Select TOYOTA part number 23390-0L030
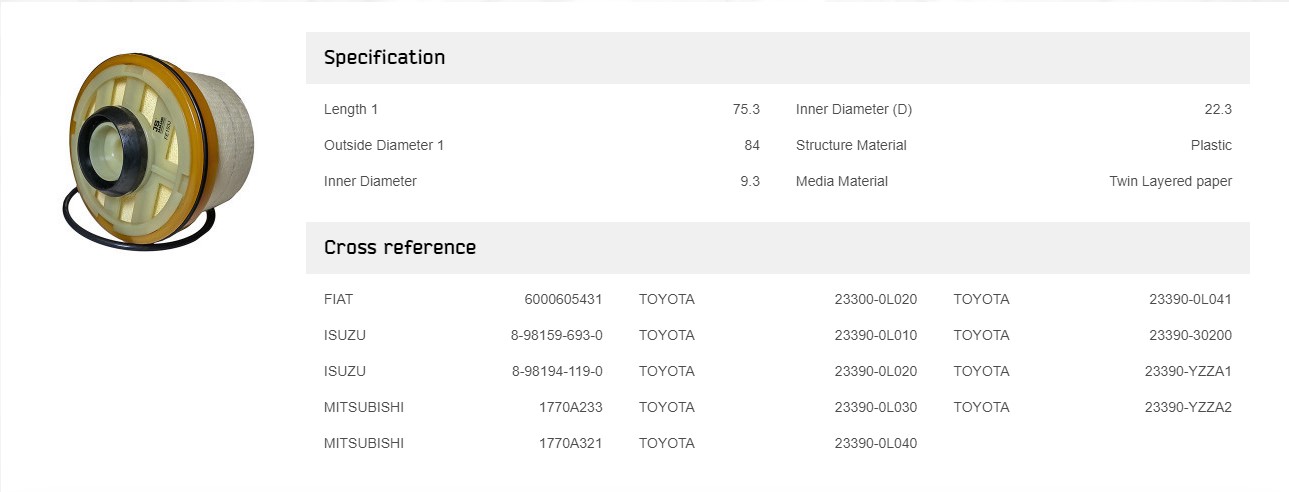The height and width of the screenshot is (492, 1289). point(876,407)
